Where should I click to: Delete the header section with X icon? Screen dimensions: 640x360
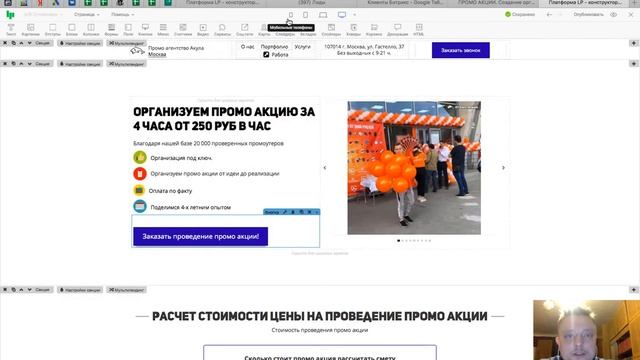(x=5, y=43)
